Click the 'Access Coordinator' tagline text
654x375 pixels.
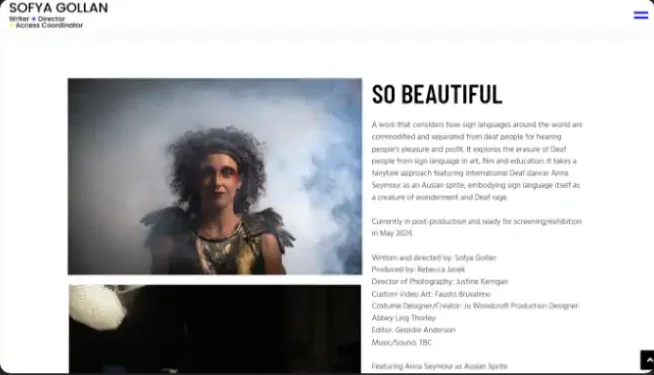tap(49, 25)
